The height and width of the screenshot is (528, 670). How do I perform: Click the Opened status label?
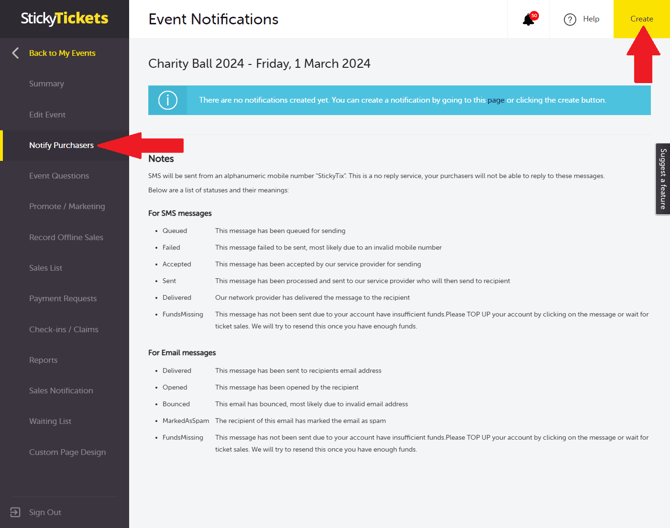(175, 387)
